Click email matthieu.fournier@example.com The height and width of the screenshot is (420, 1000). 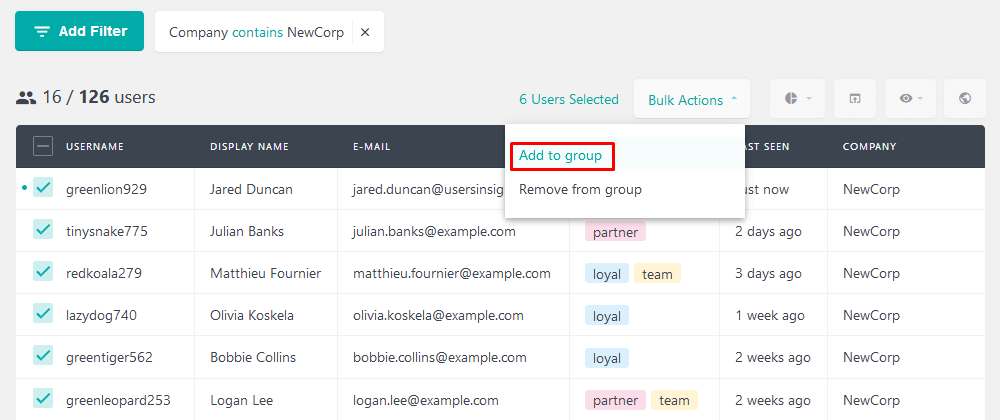[x=452, y=273]
